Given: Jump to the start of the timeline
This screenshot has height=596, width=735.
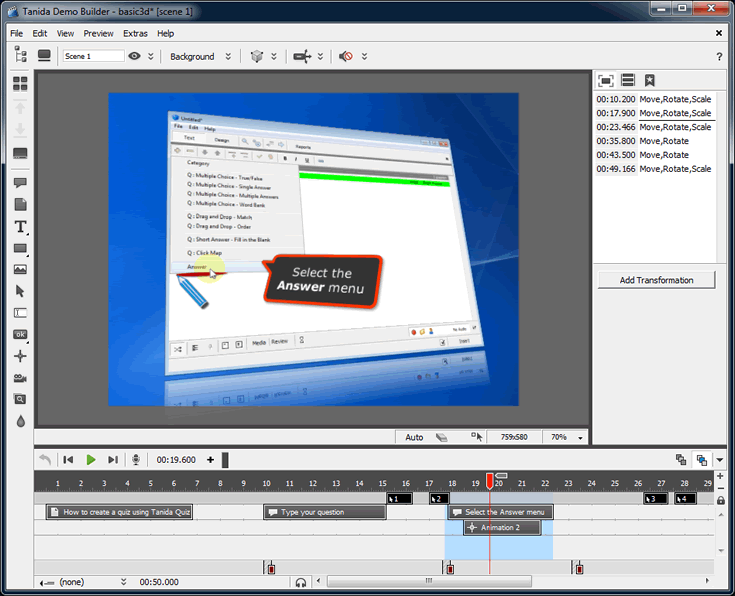Looking at the screenshot, I should (x=68, y=460).
